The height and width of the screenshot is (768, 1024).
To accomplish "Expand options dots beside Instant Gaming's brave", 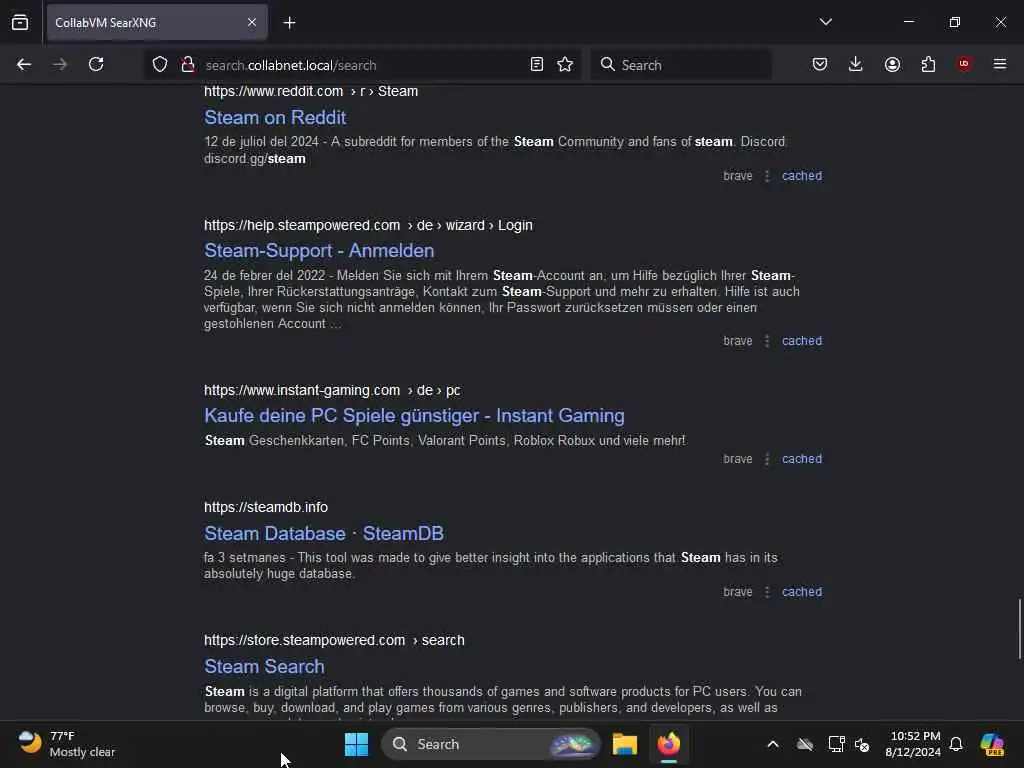I will 767,460.
